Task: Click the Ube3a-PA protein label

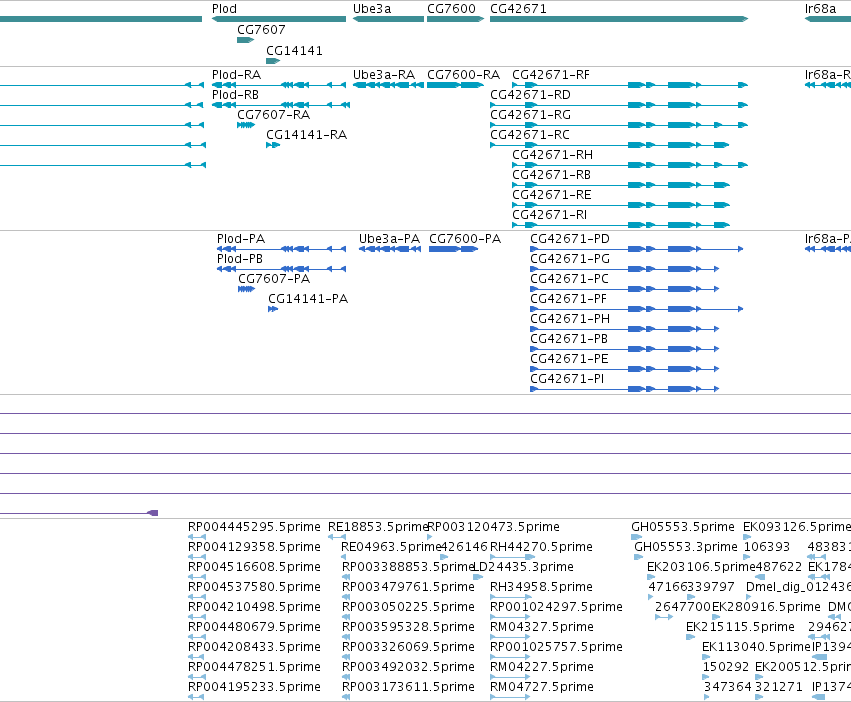Action: click(x=390, y=239)
